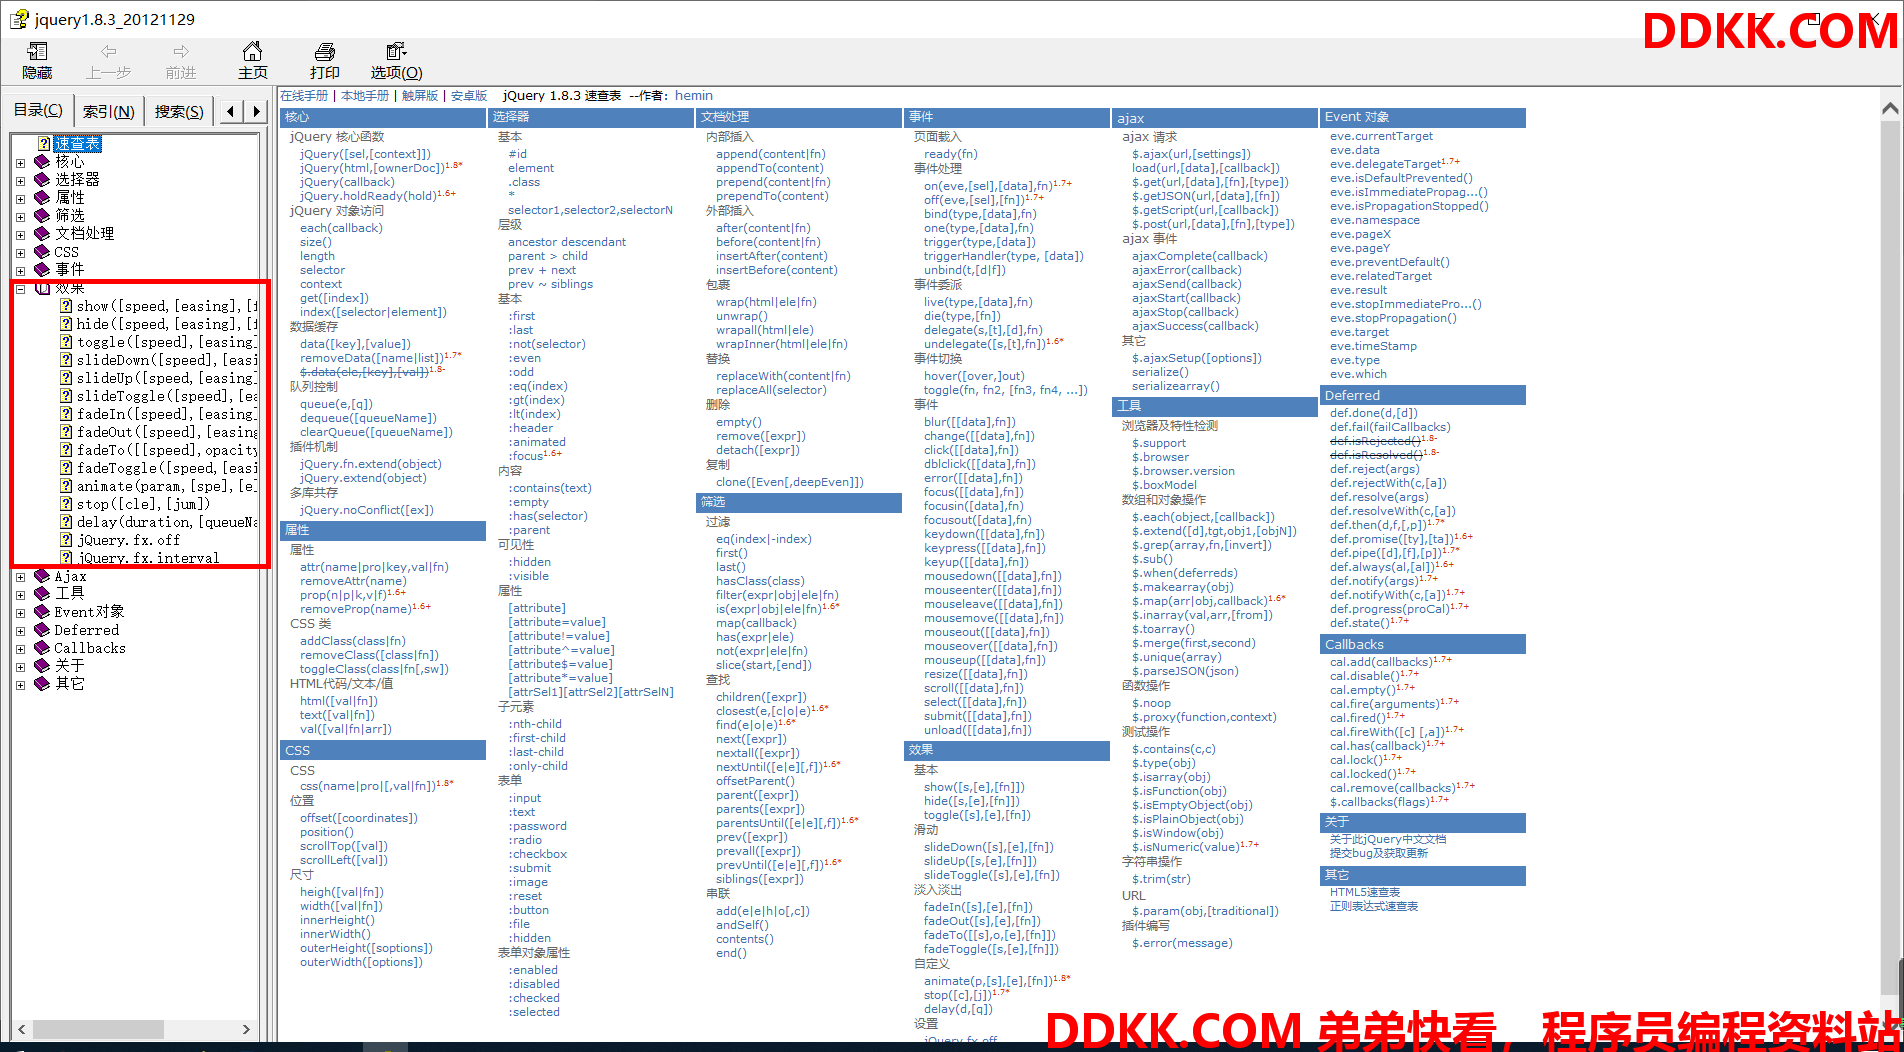
Task: Click the book icon next to 核心
Action: point(42,162)
